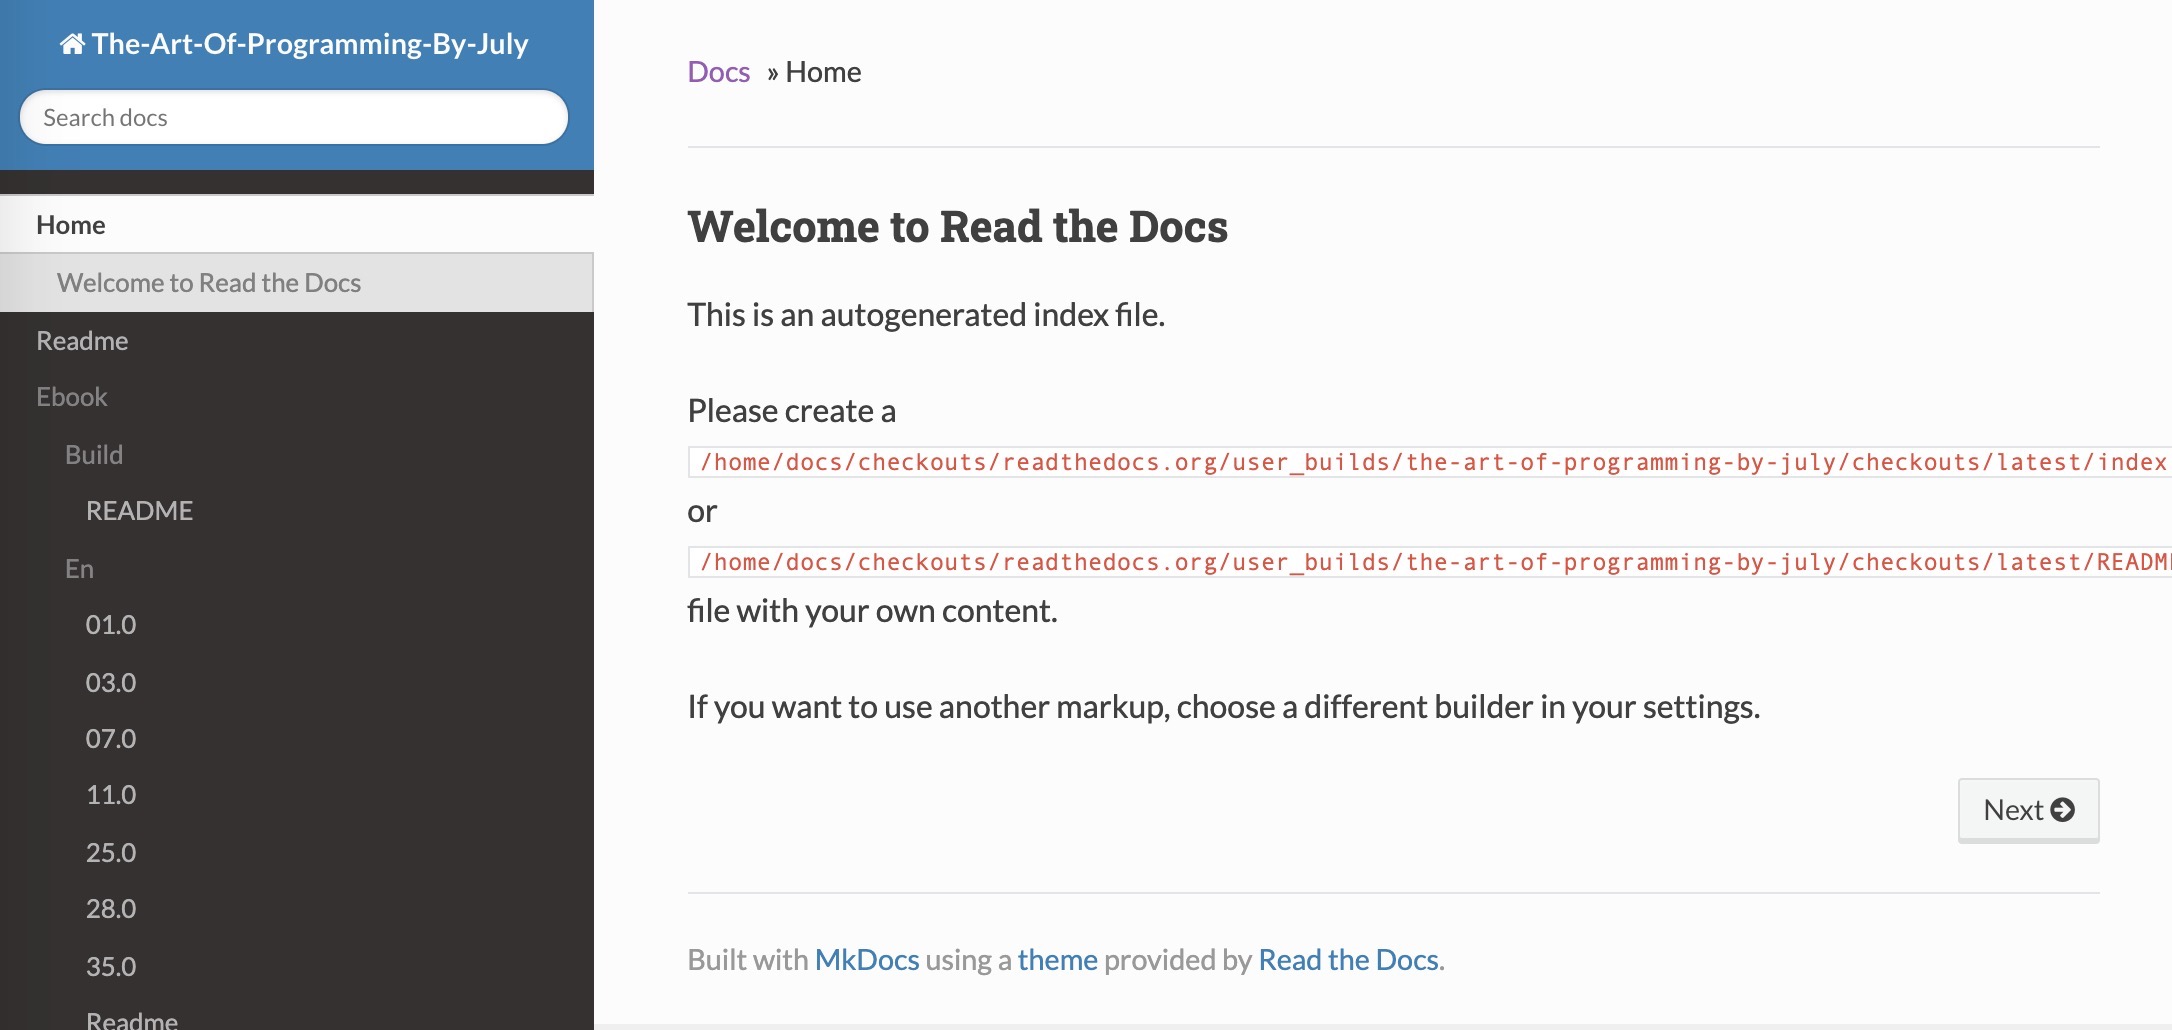Open the Home sidebar item
The image size is (2172, 1030).
coord(71,225)
